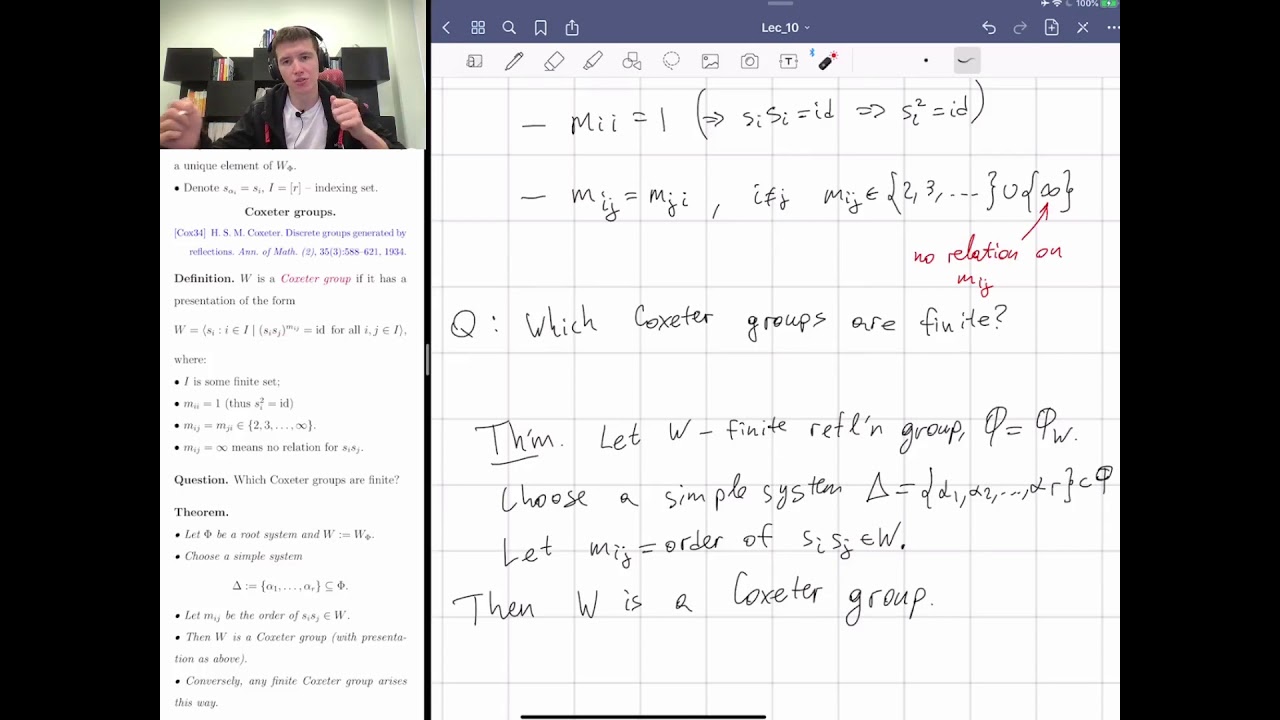The height and width of the screenshot is (720, 1280).
Task: Click the 'Definition.' heading in the notes
Action: (x=205, y=279)
